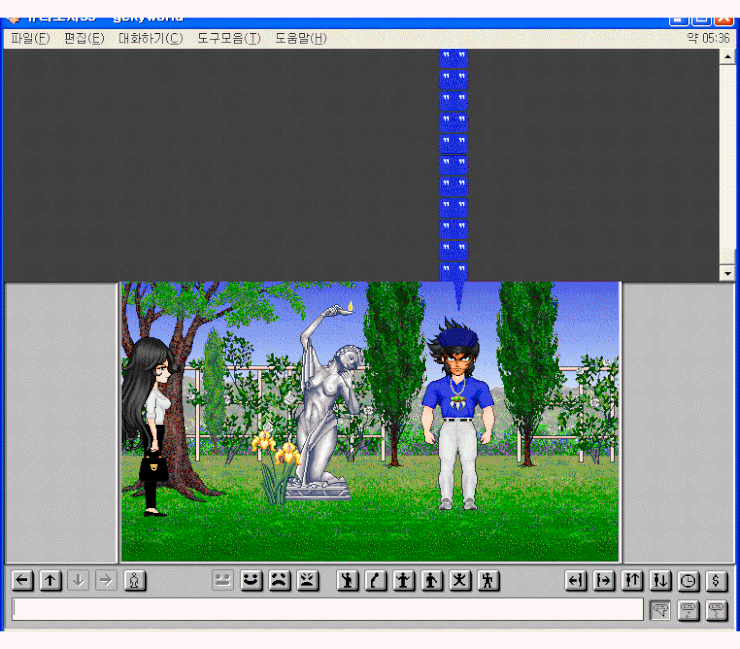Click the left arrow navigation button

tap(22, 580)
